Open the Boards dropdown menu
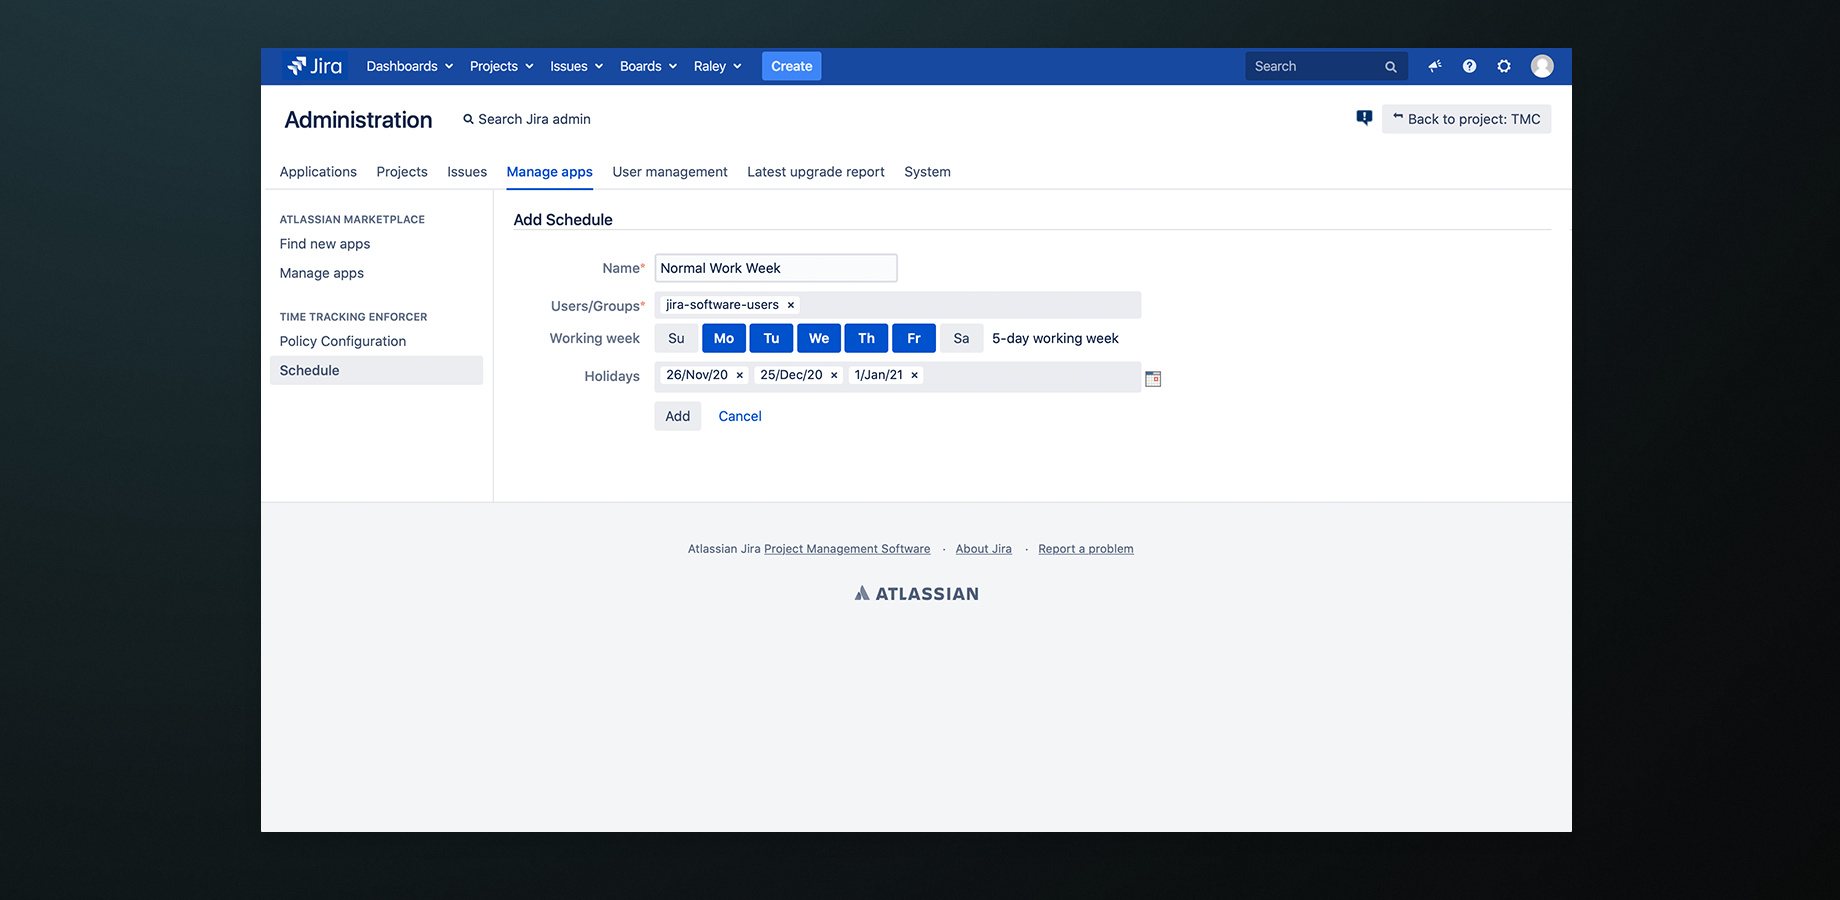 [649, 66]
